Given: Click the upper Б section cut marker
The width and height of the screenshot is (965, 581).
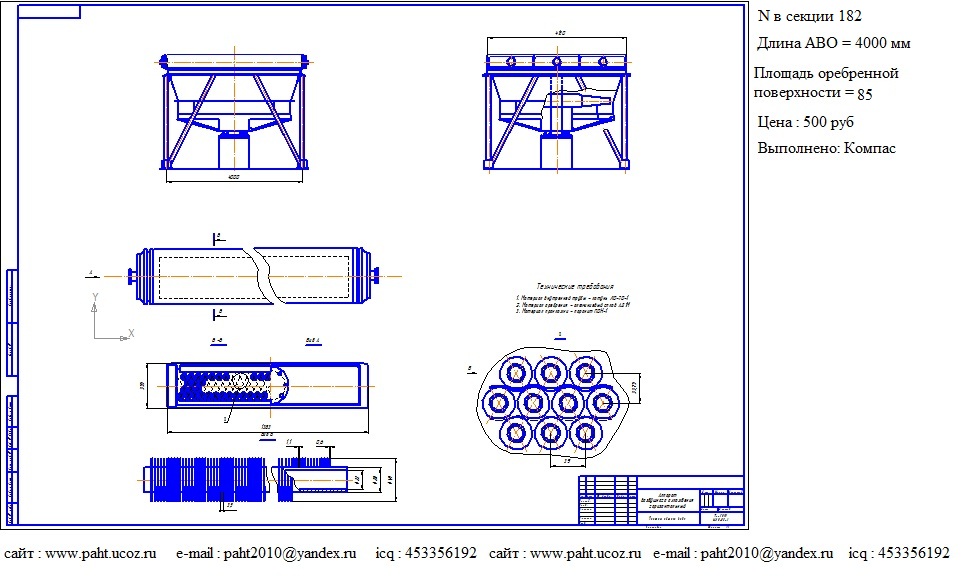Looking at the screenshot, I should (219, 238).
